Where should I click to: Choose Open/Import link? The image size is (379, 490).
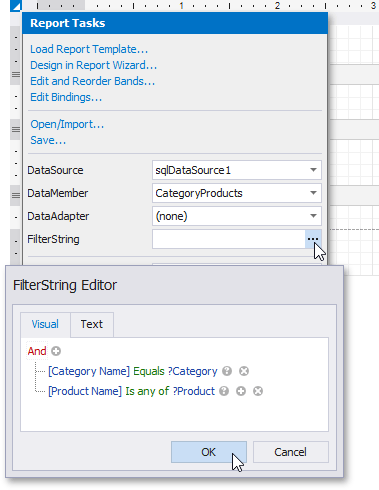pyautogui.click(x=67, y=124)
